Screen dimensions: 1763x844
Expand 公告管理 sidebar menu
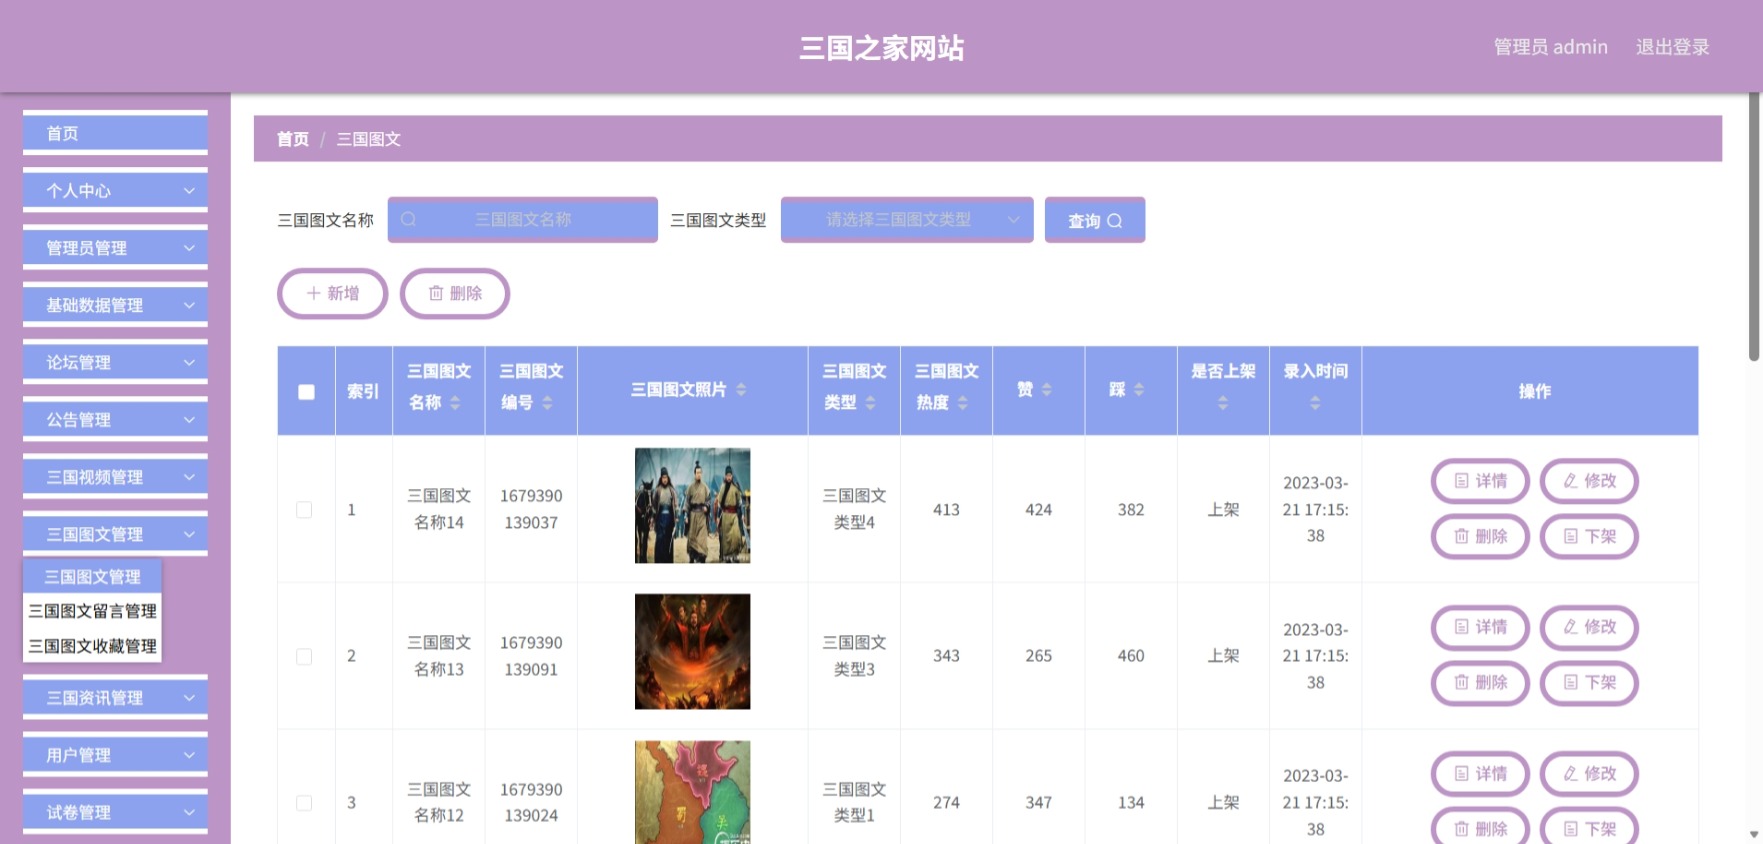(115, 420)
